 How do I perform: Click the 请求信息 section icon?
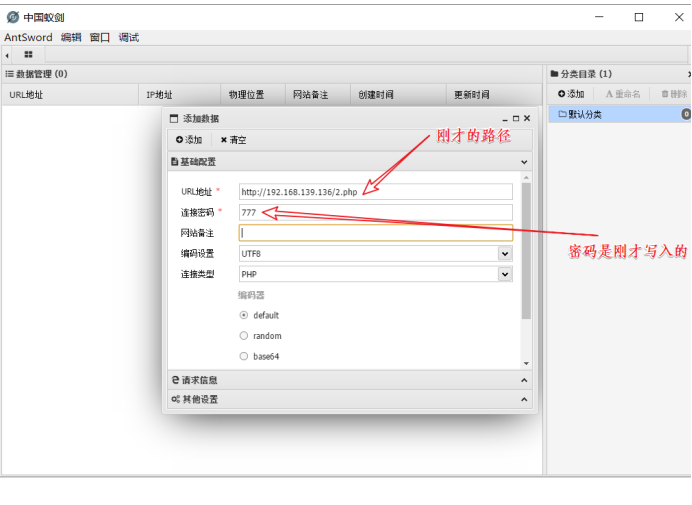point(175,380)
